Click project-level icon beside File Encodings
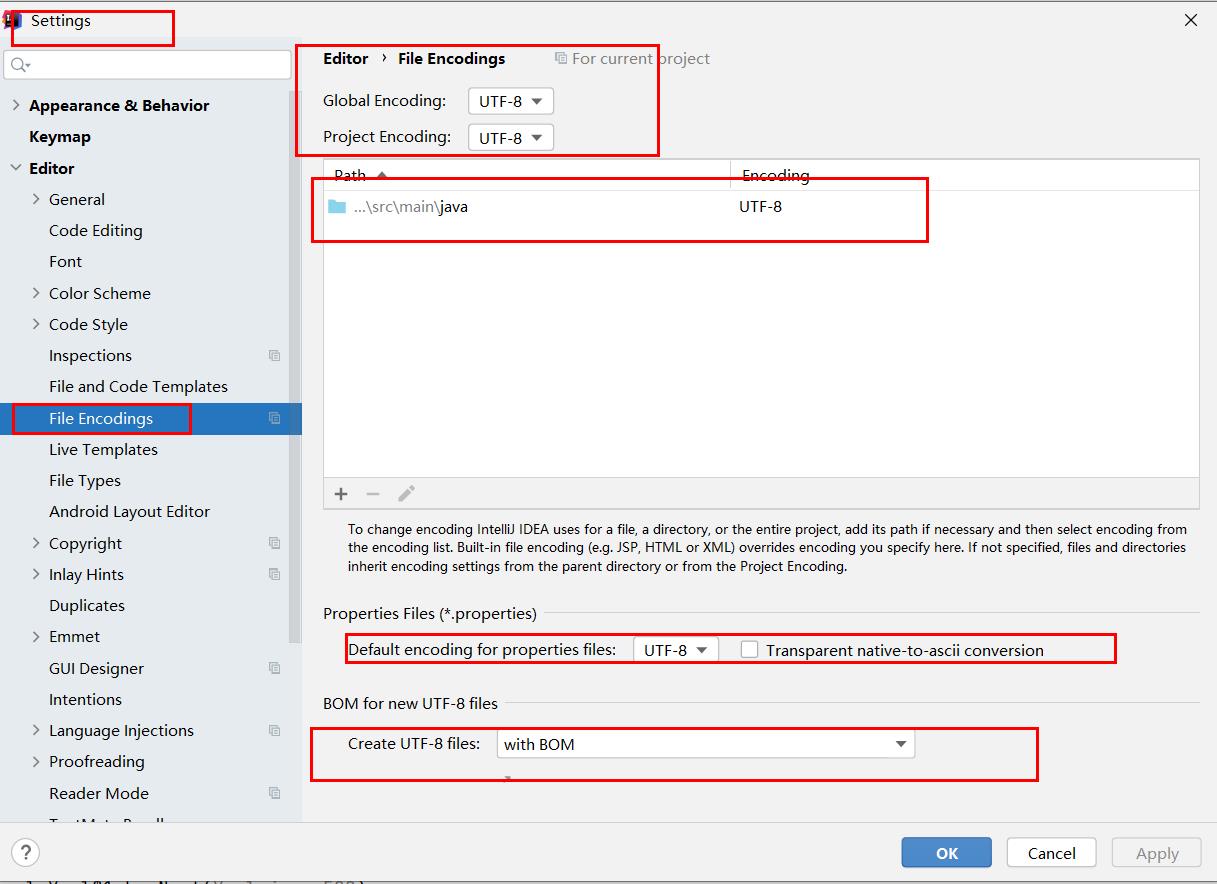 [x=274, y=418]
